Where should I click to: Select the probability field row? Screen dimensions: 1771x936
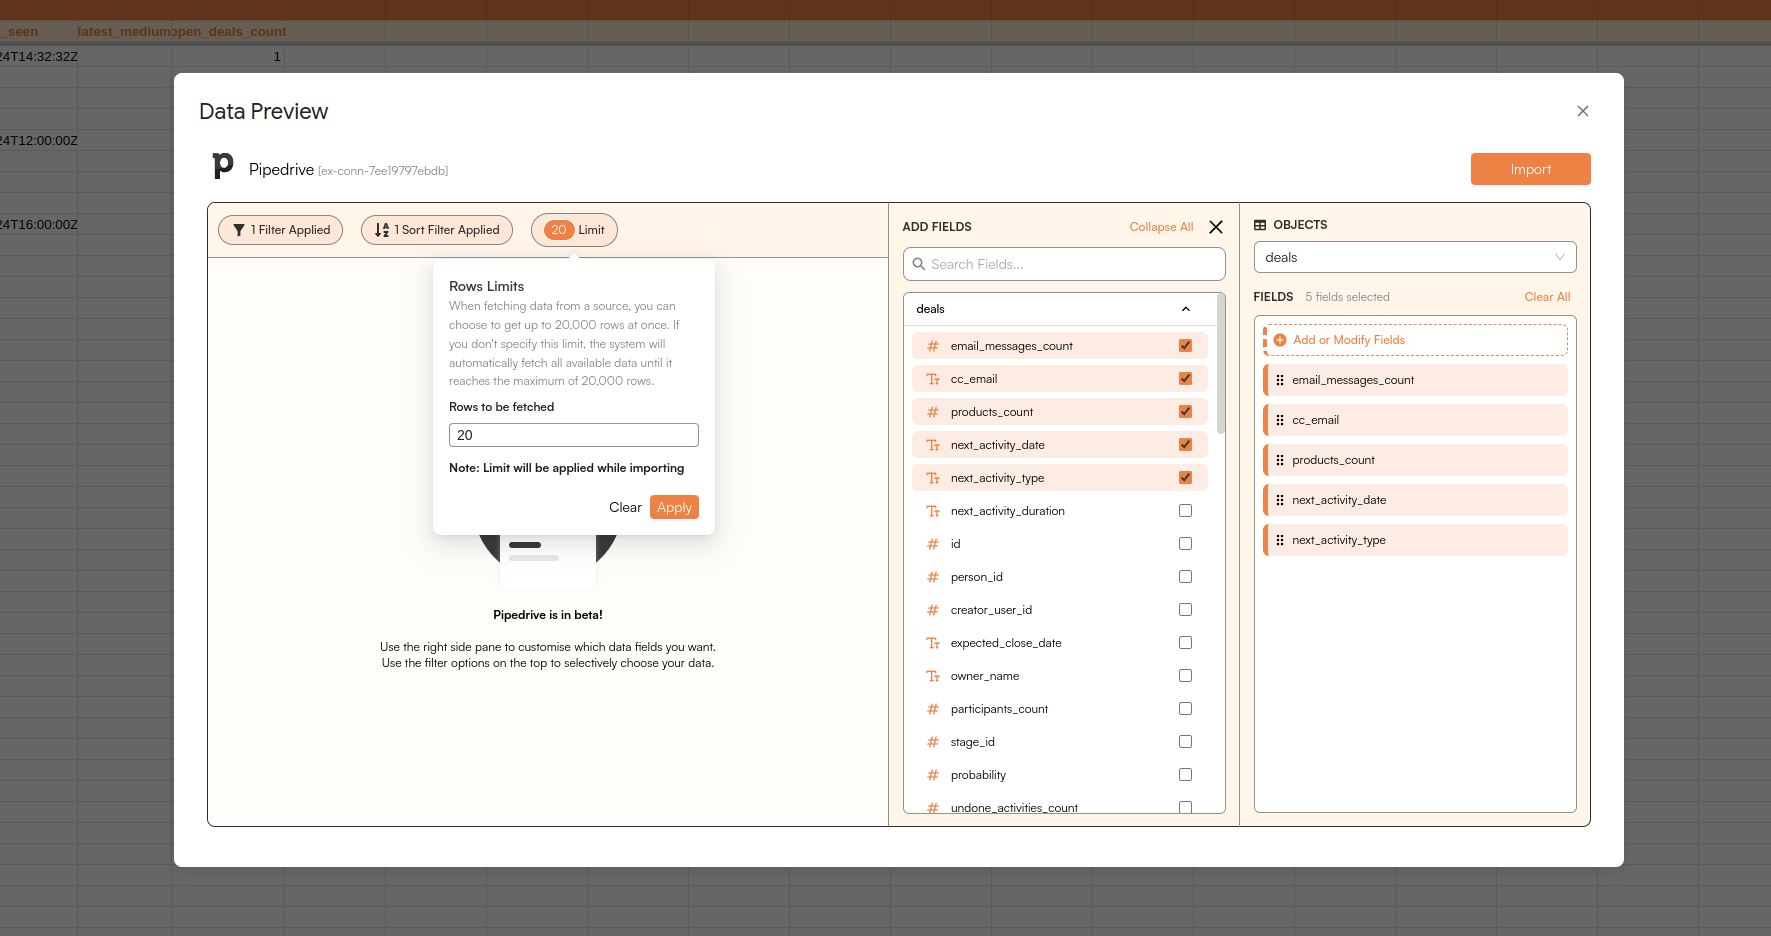(x=1060, y=775)
